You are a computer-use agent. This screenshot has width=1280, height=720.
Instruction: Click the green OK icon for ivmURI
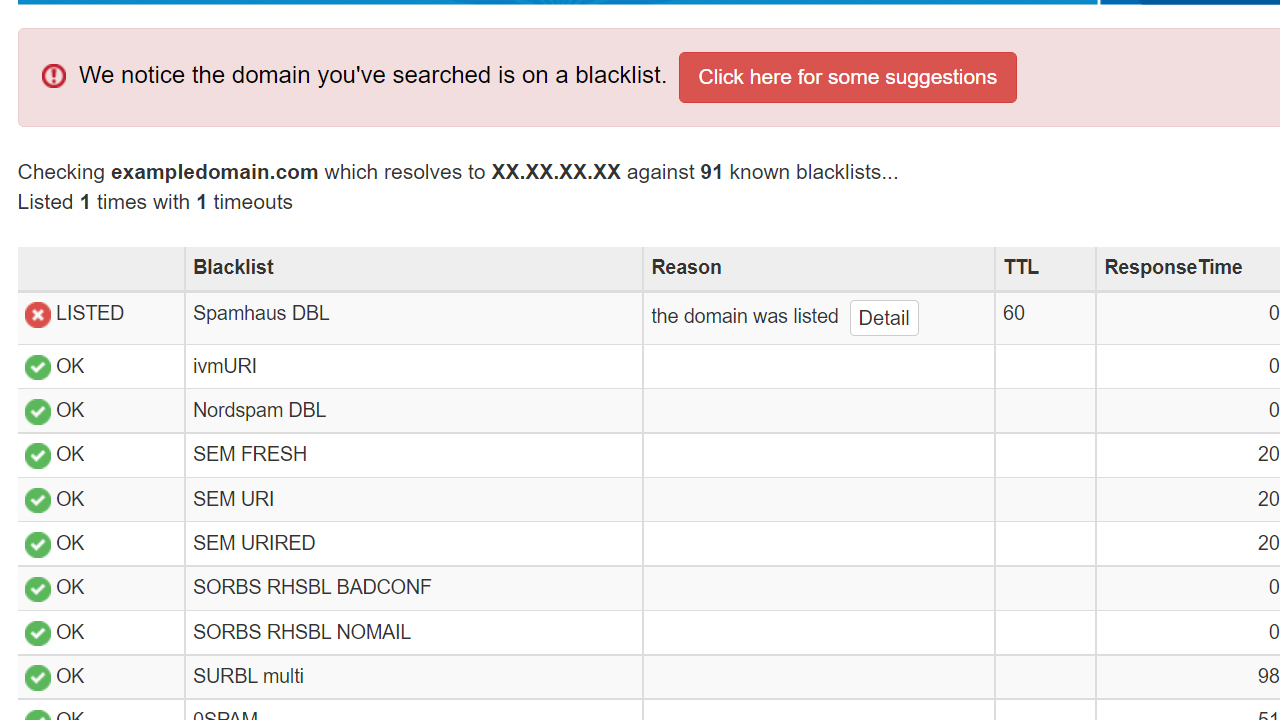[38, 367]
